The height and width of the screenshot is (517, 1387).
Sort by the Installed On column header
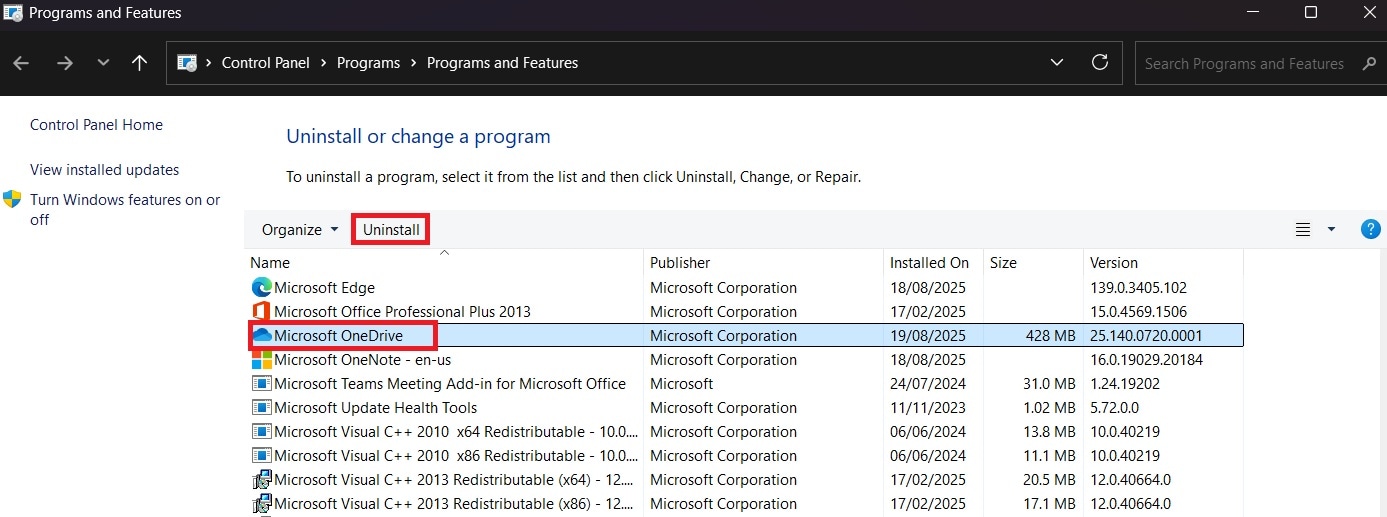click(929, 263)
